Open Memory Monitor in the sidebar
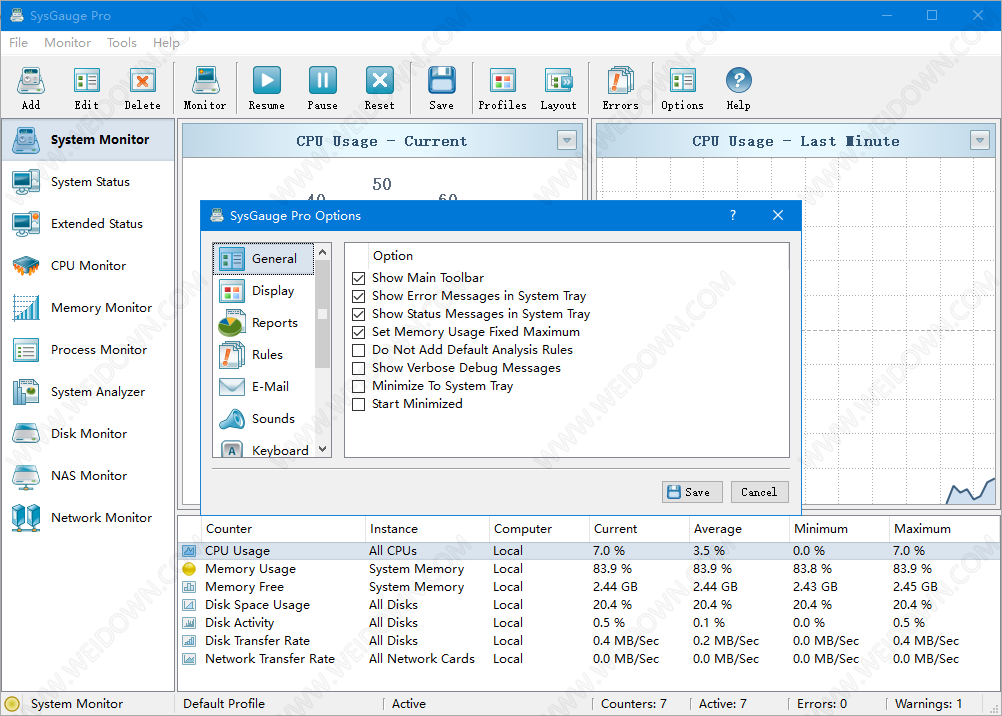This screenshot has height=716, width=1002. pos(88,308)
